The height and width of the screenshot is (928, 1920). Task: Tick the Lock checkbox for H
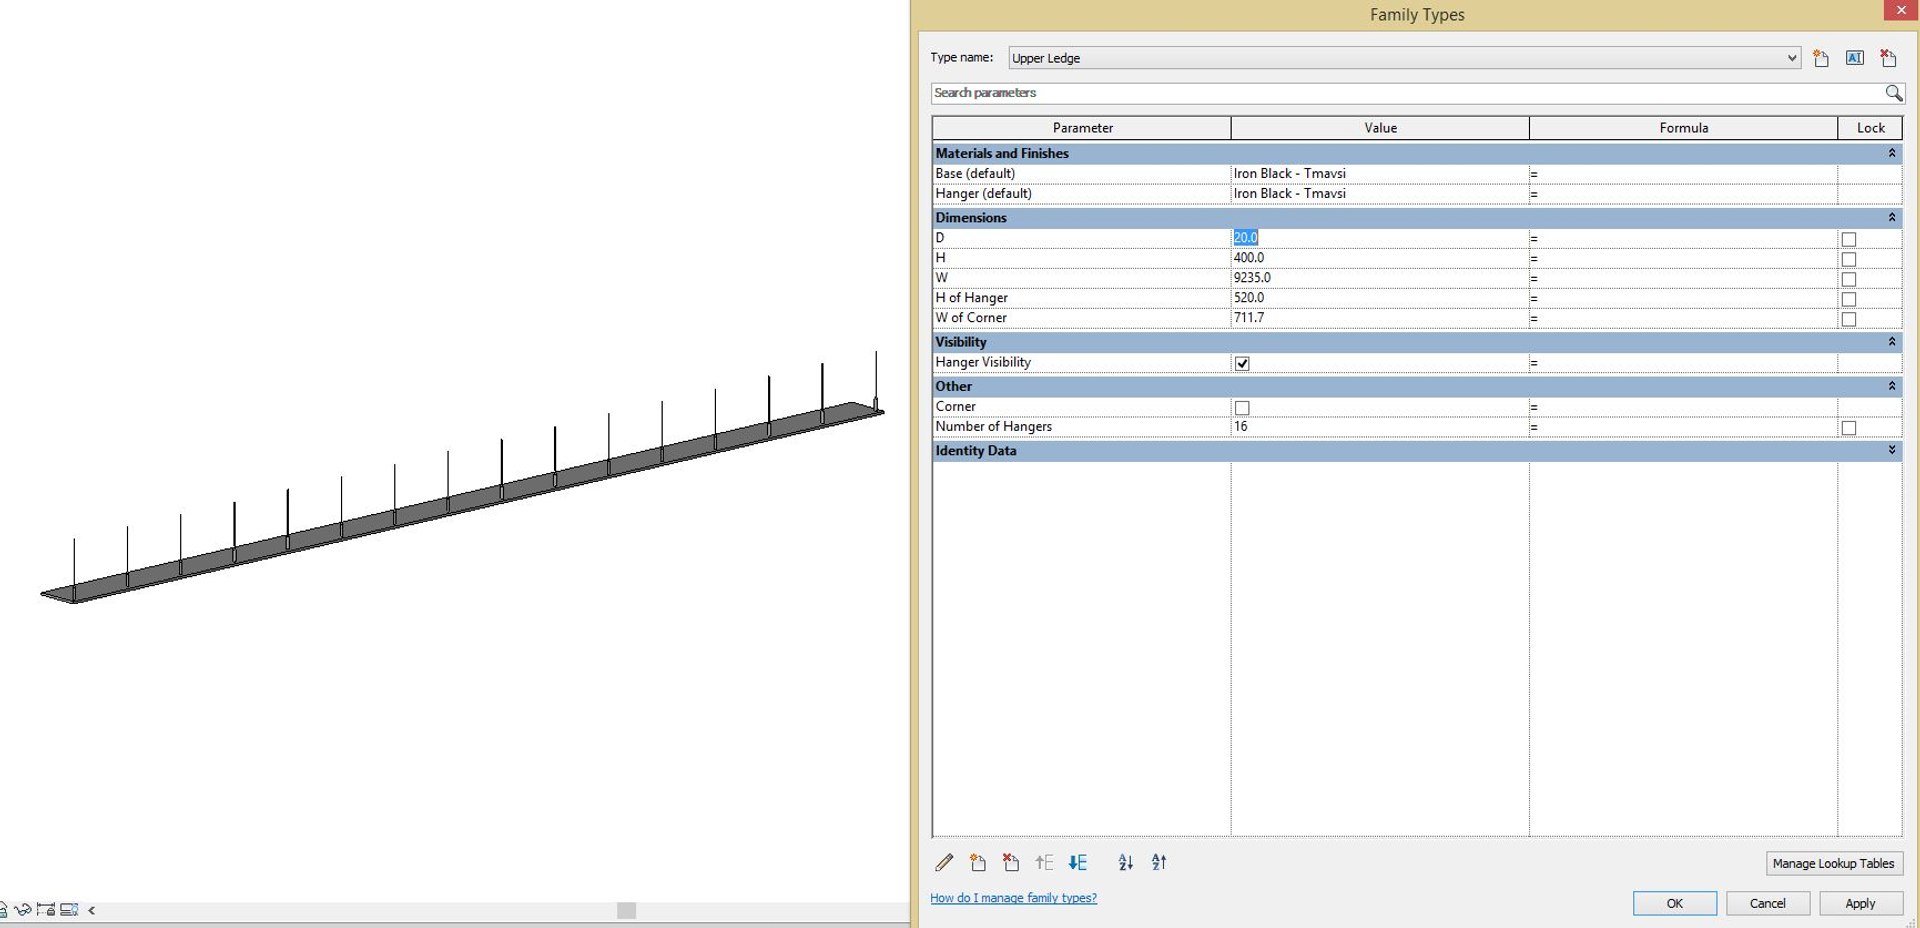[1848, 259]
